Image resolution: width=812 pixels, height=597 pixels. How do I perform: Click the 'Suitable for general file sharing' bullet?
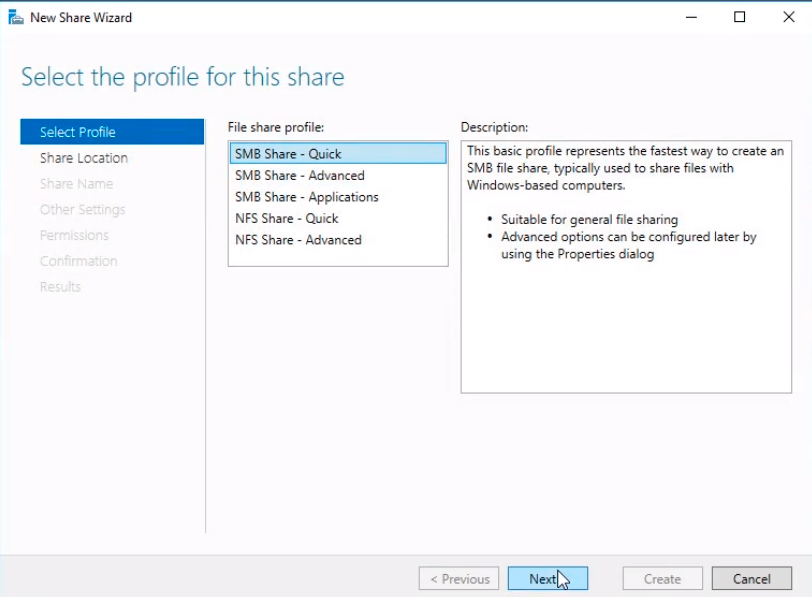[x=589, y=220]
